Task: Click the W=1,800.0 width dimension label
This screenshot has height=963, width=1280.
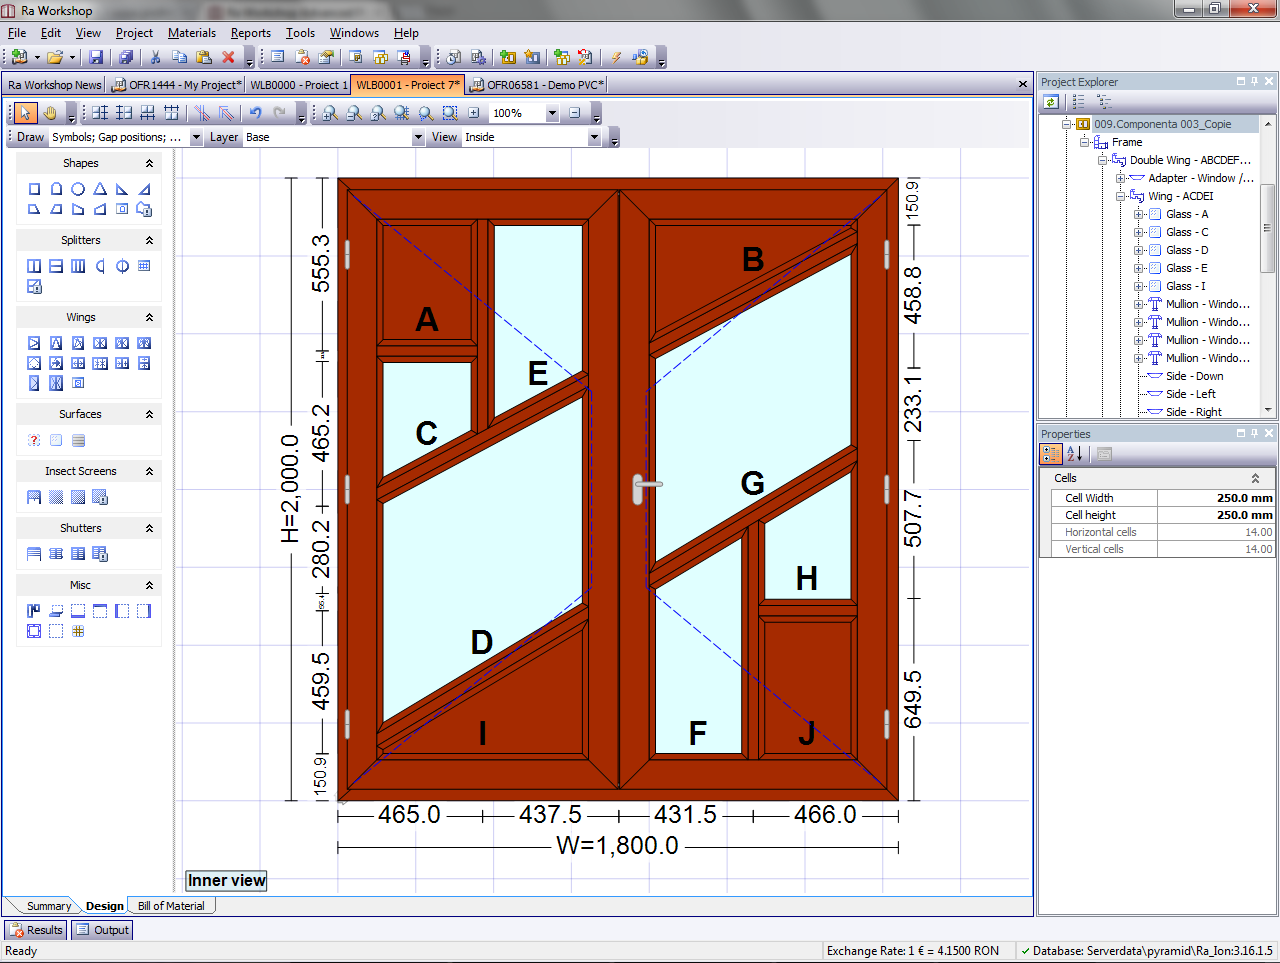Action: (617, 846)
